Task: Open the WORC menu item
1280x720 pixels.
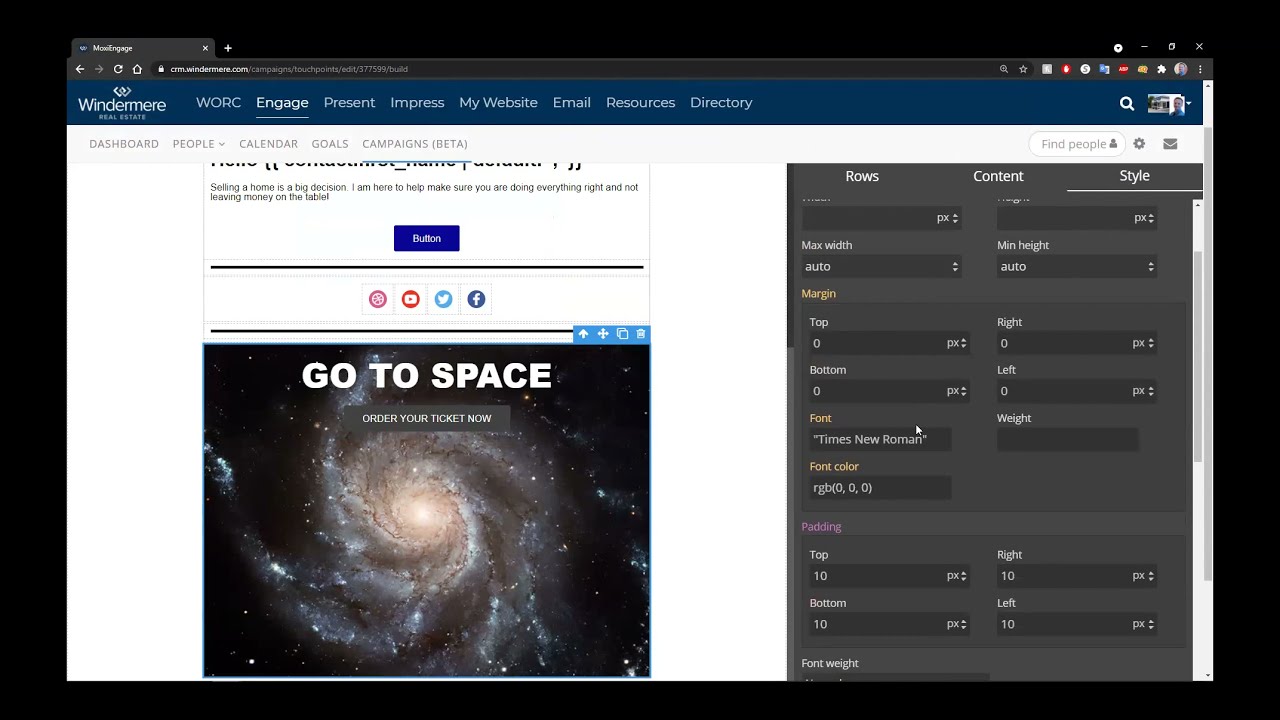Action: tap(218, 102)
